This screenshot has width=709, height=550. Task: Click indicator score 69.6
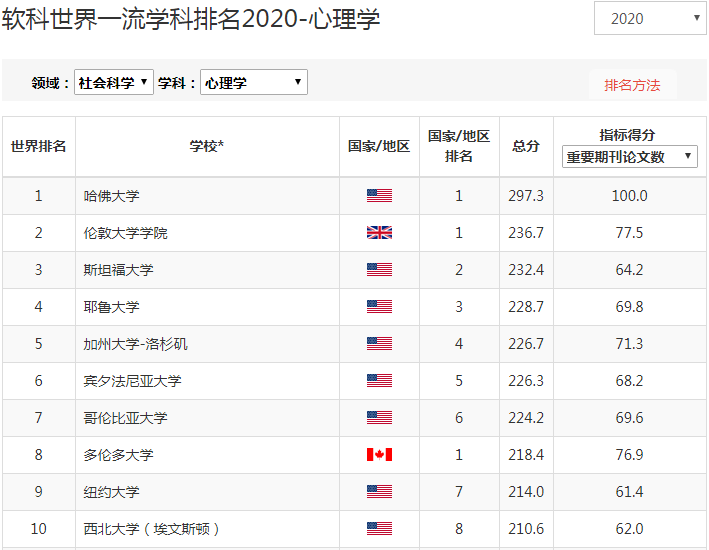[x=629, y=418]
